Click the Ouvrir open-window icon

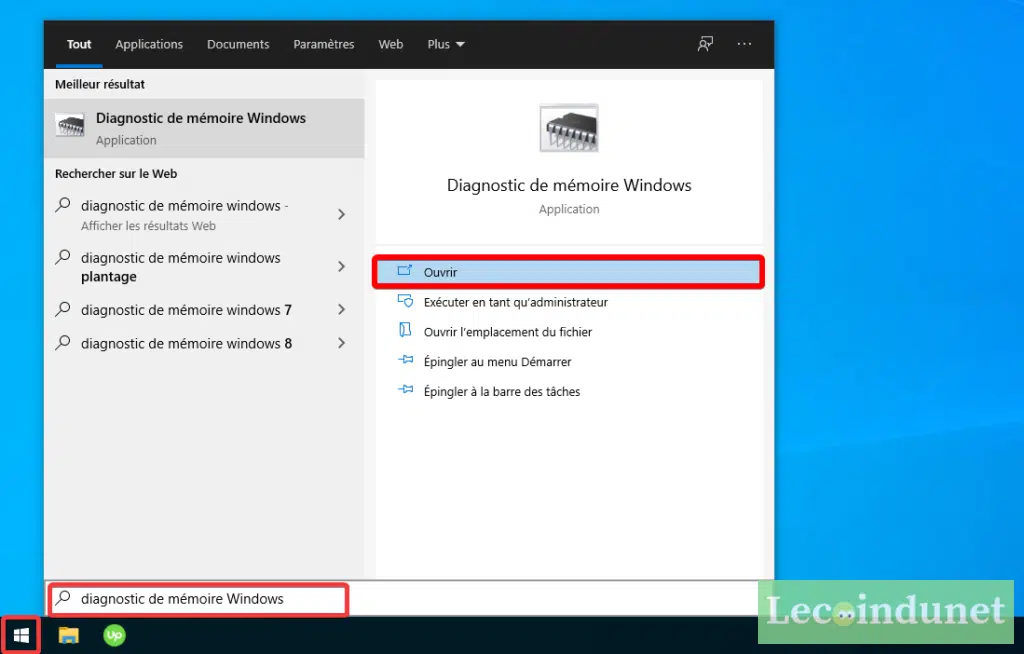click(x=405, y=270)
